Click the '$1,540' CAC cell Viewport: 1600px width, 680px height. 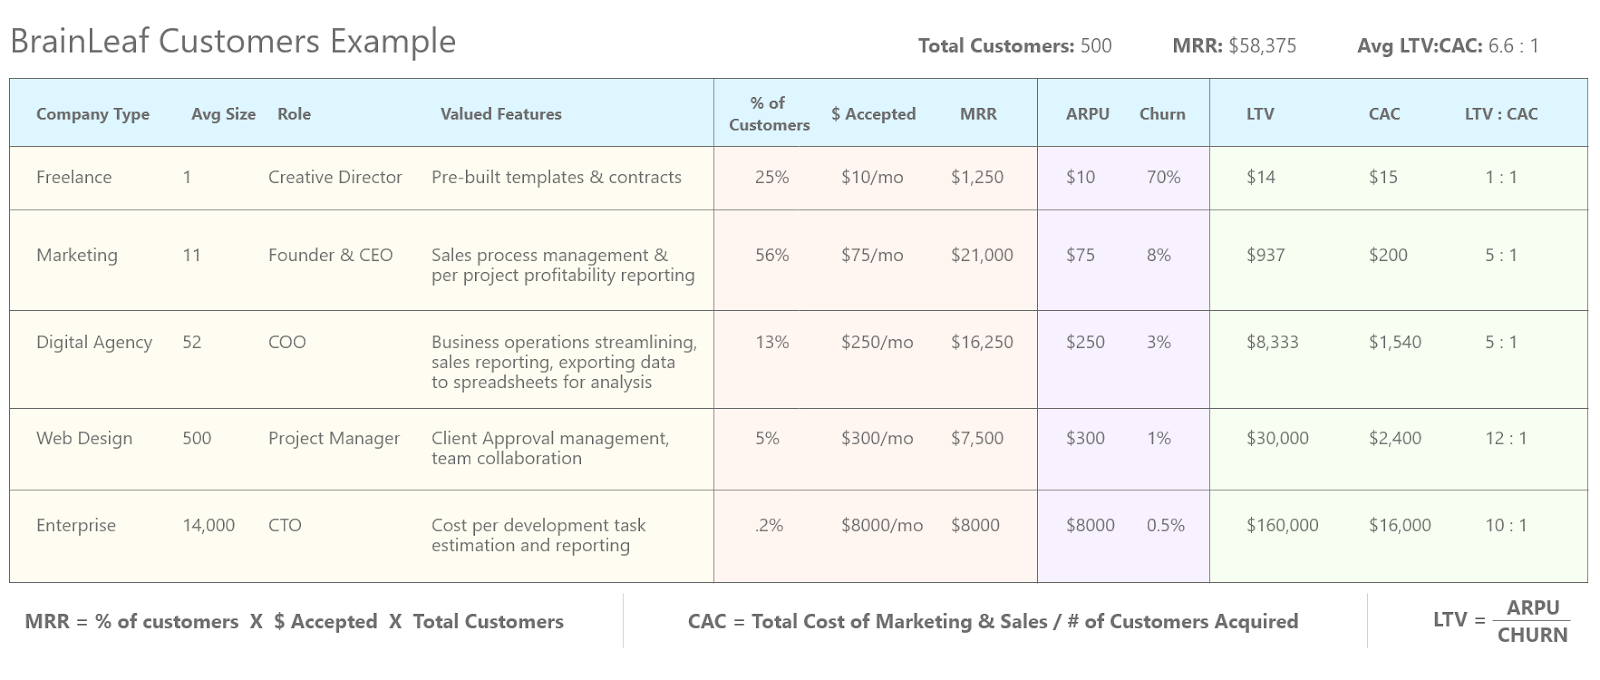(x=1395, y=342)
